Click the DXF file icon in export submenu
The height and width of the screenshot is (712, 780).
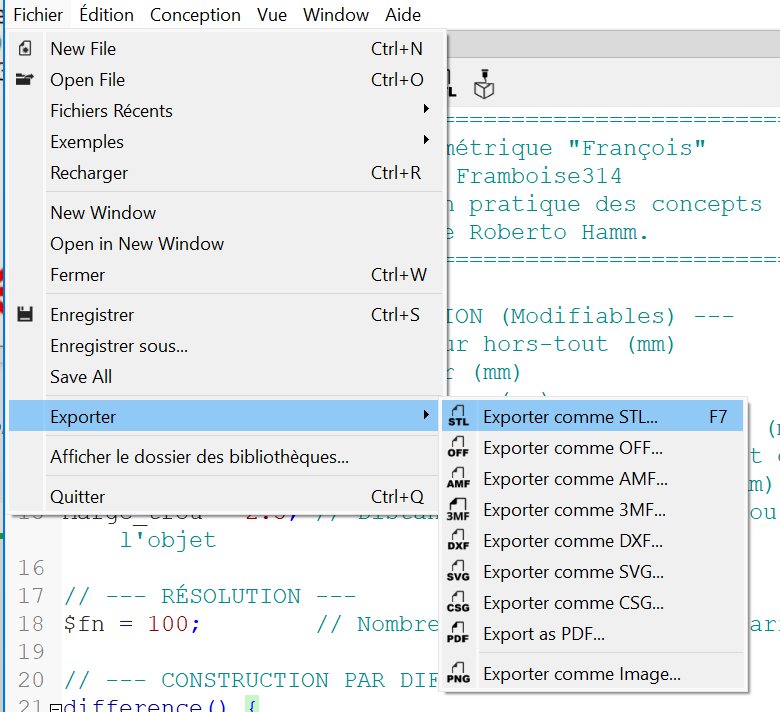[x=458, y=541]
